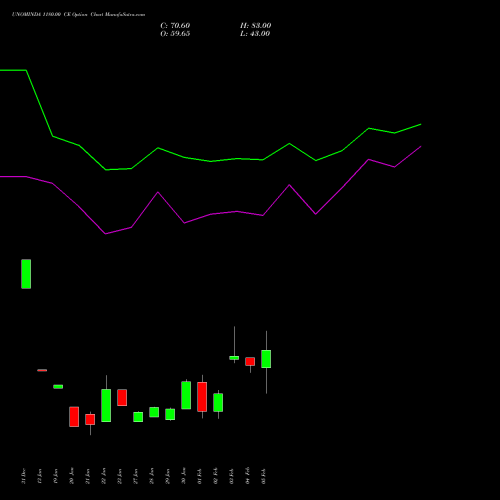Click the '27 Jan' date label
Screen dimensions: 500x500
(136, 476)
